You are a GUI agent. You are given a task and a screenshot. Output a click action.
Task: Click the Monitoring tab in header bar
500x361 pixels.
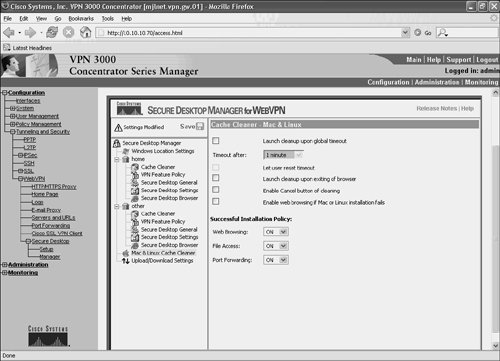click(481, 82)
